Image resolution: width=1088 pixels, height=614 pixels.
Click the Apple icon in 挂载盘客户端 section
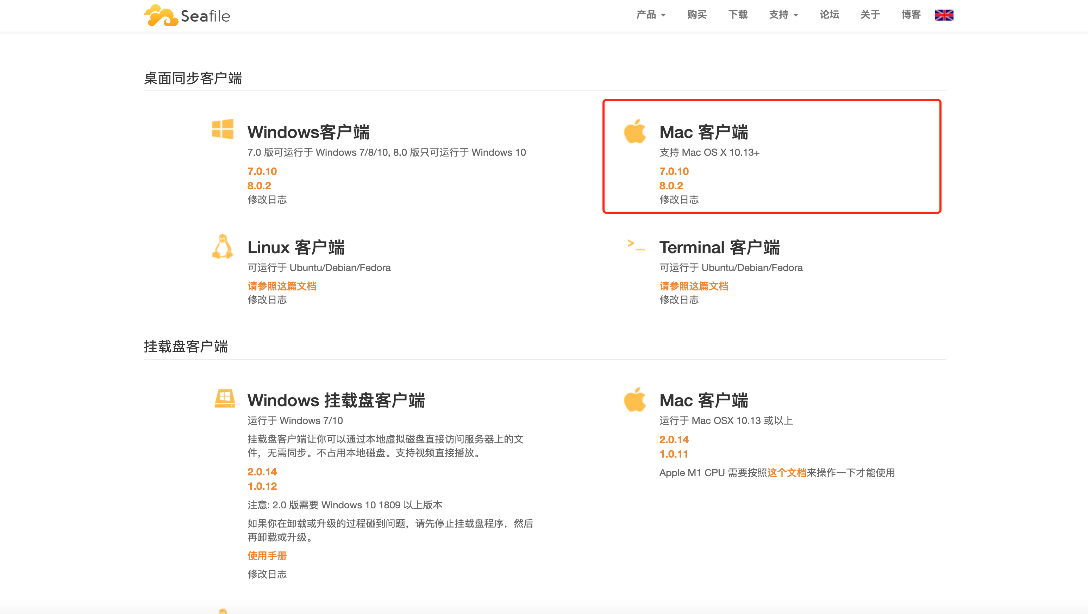[635, 400]
